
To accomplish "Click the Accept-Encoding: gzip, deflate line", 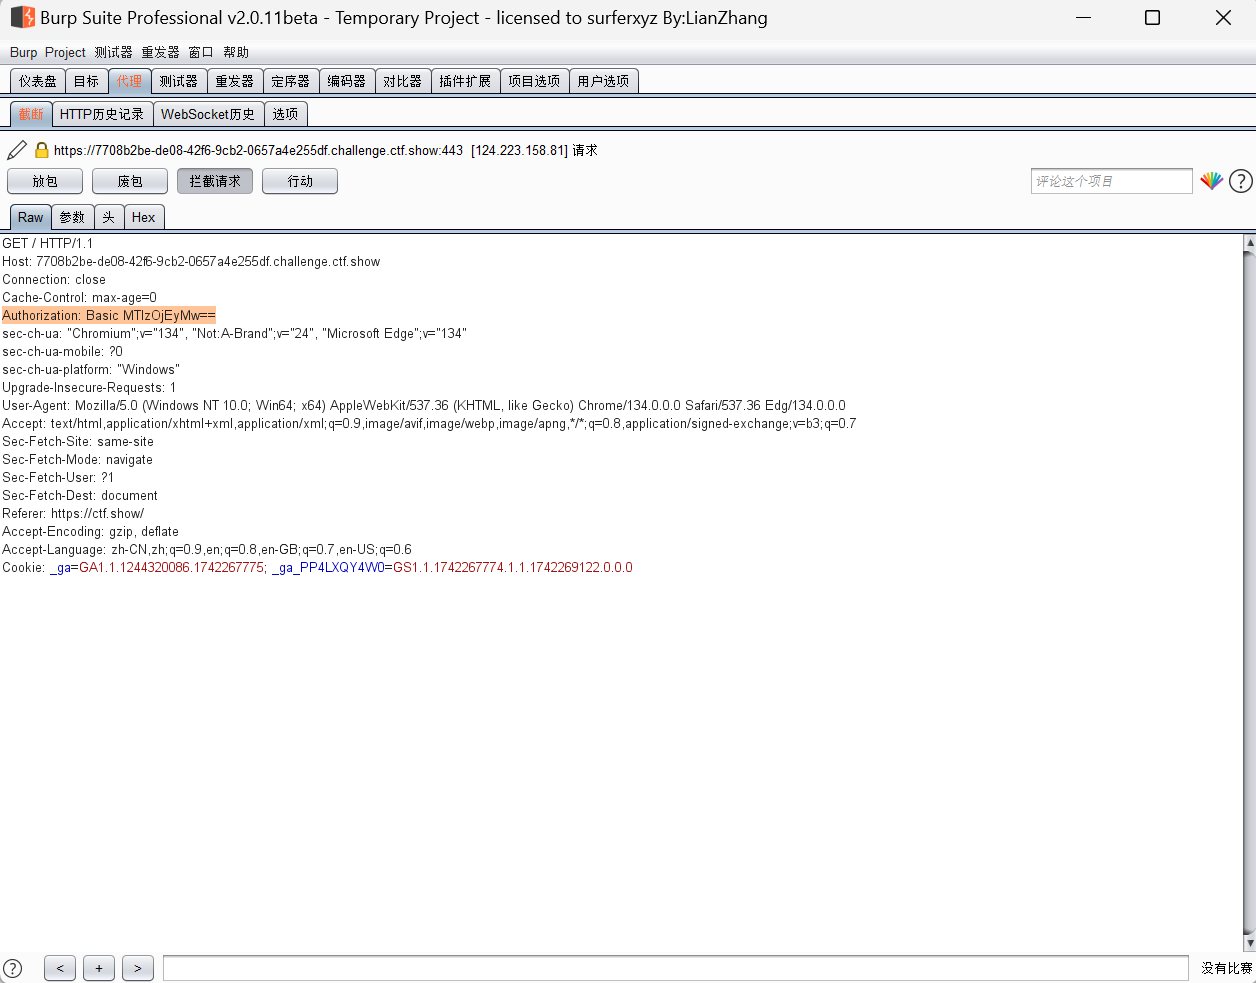I will tap(90, 531).
